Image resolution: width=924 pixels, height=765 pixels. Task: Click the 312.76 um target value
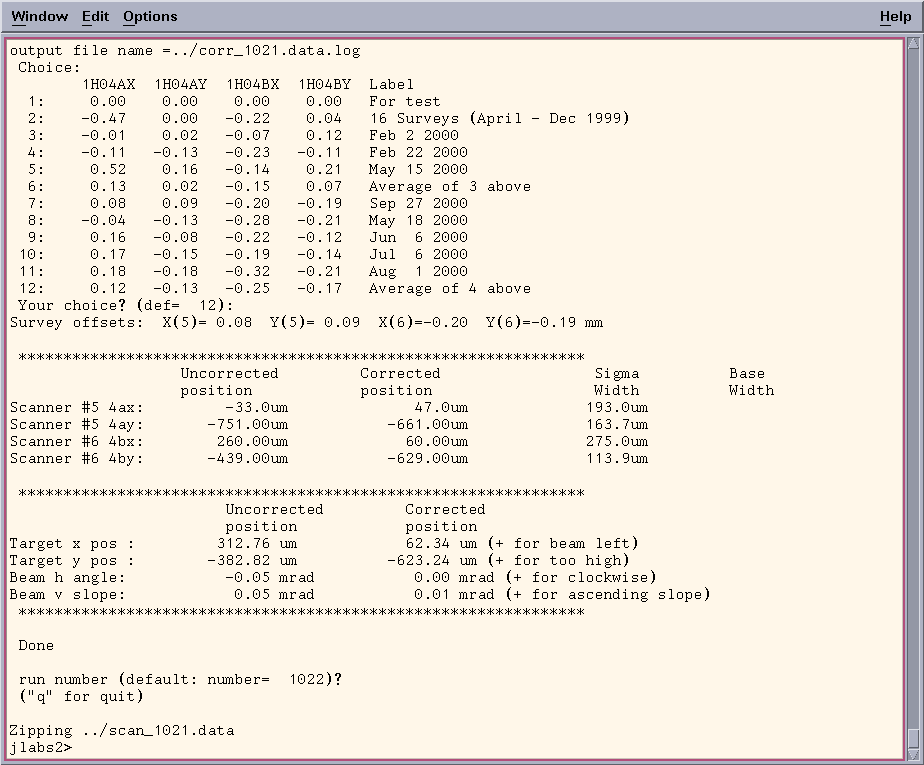[x=257, y=544]
